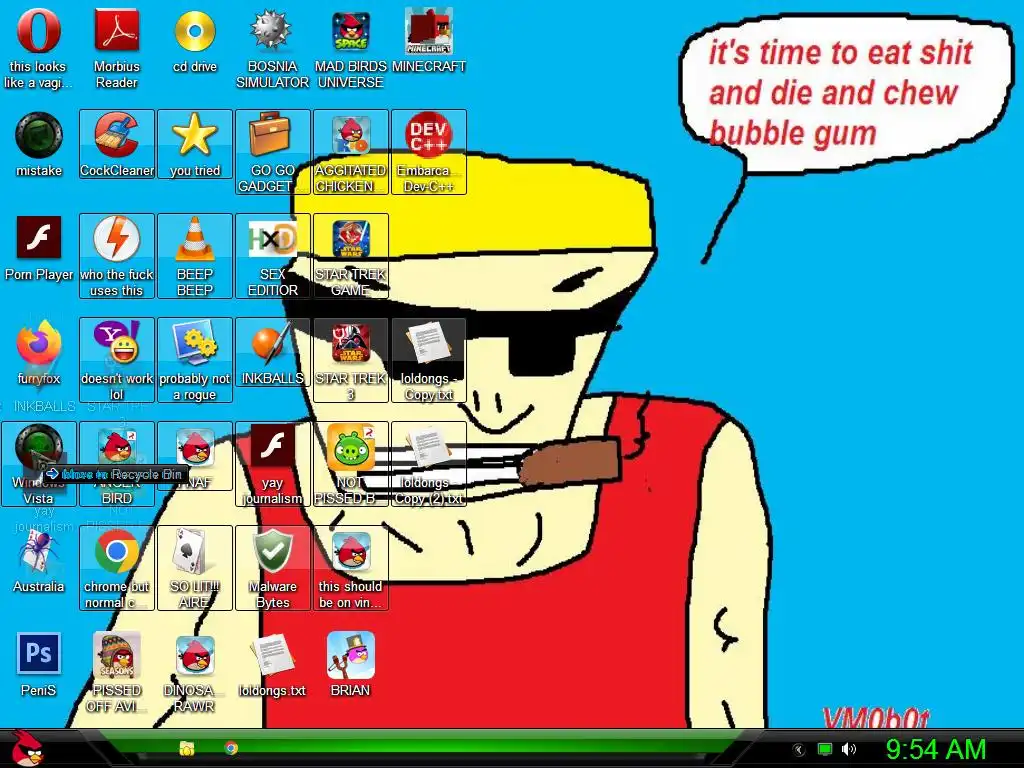Select the INKBALLS desktop icon

pos(272,353)
